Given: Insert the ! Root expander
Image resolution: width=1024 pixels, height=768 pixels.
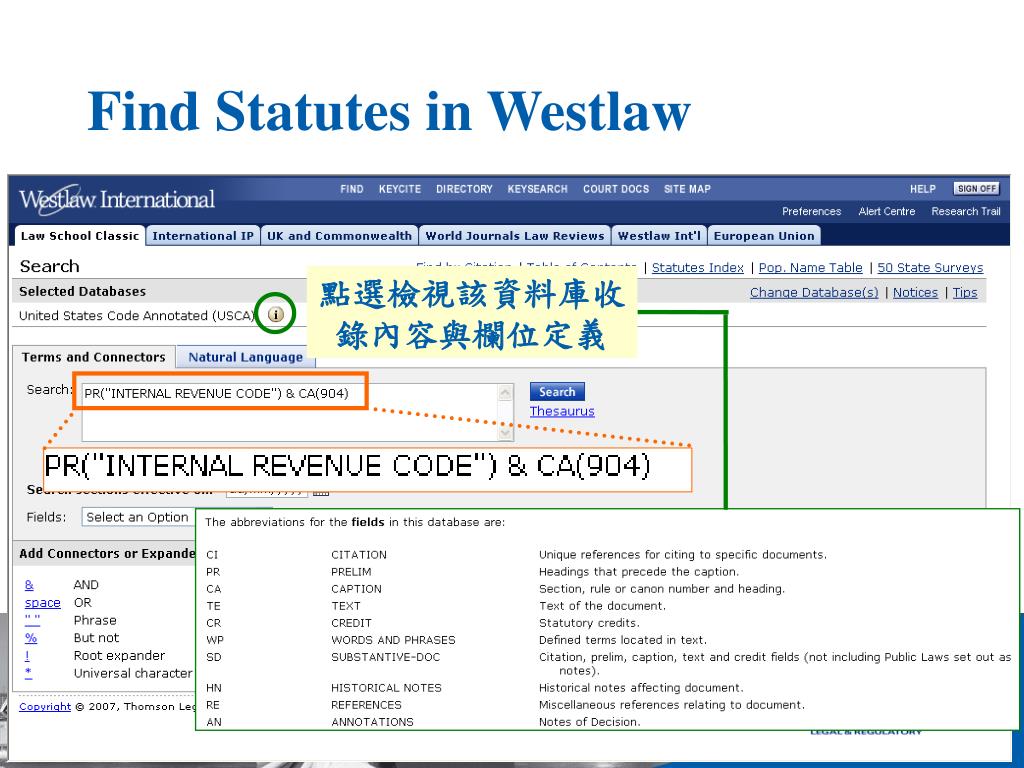Looking at the screenshot, I should [x=27, y=656].
